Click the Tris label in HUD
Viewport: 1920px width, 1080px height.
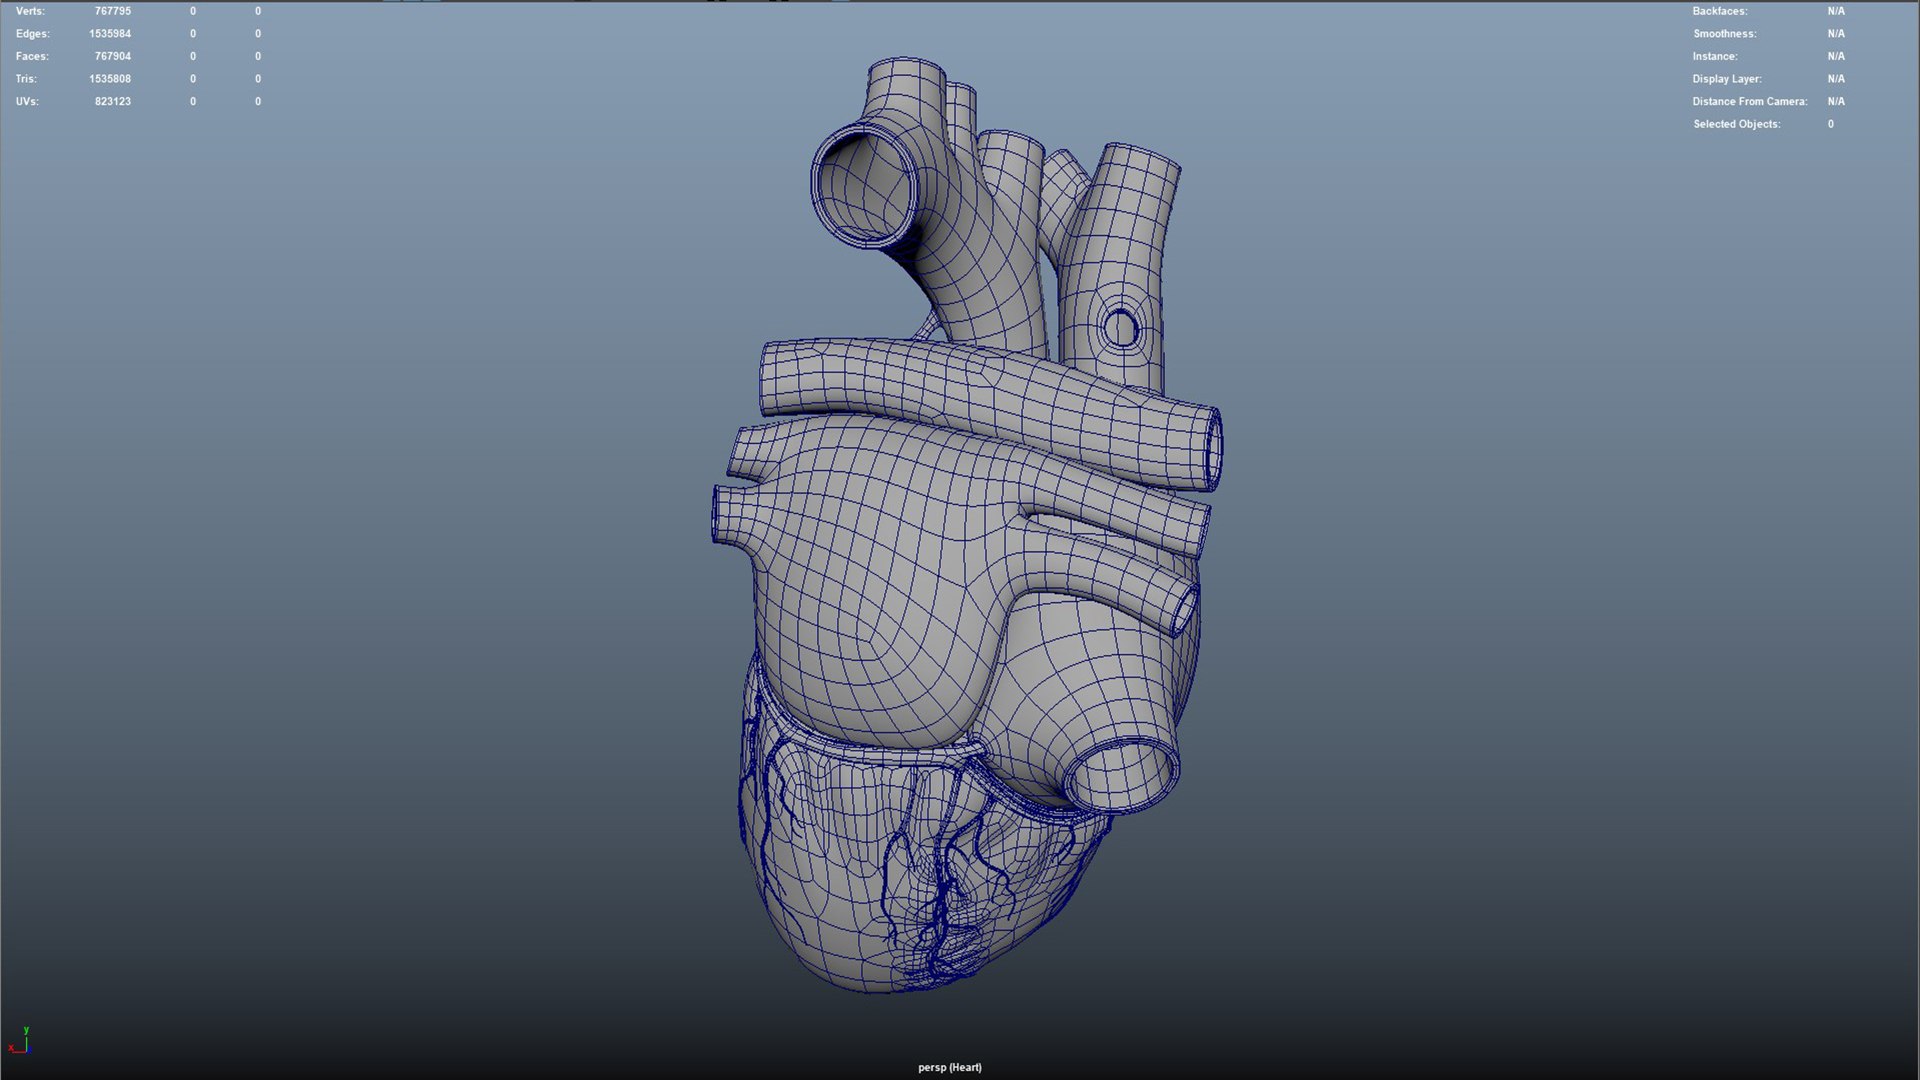click(x=26, y=79)
